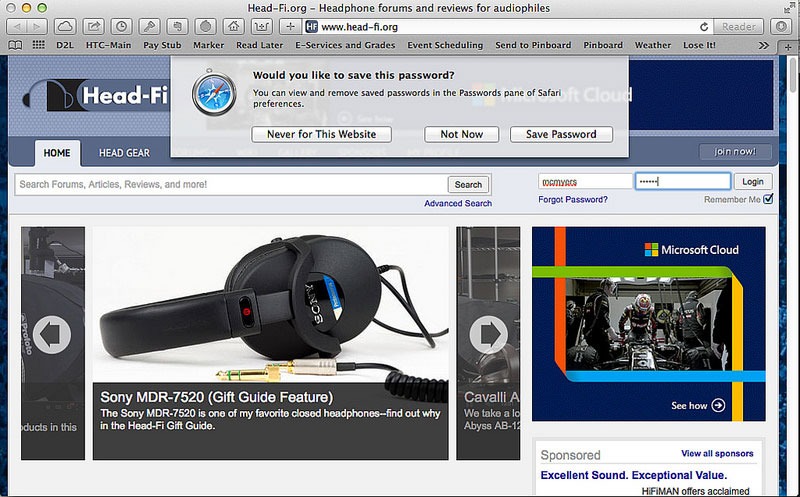Click the join now! button
Screen dimensions: 800x497
[x=735, y=152]
